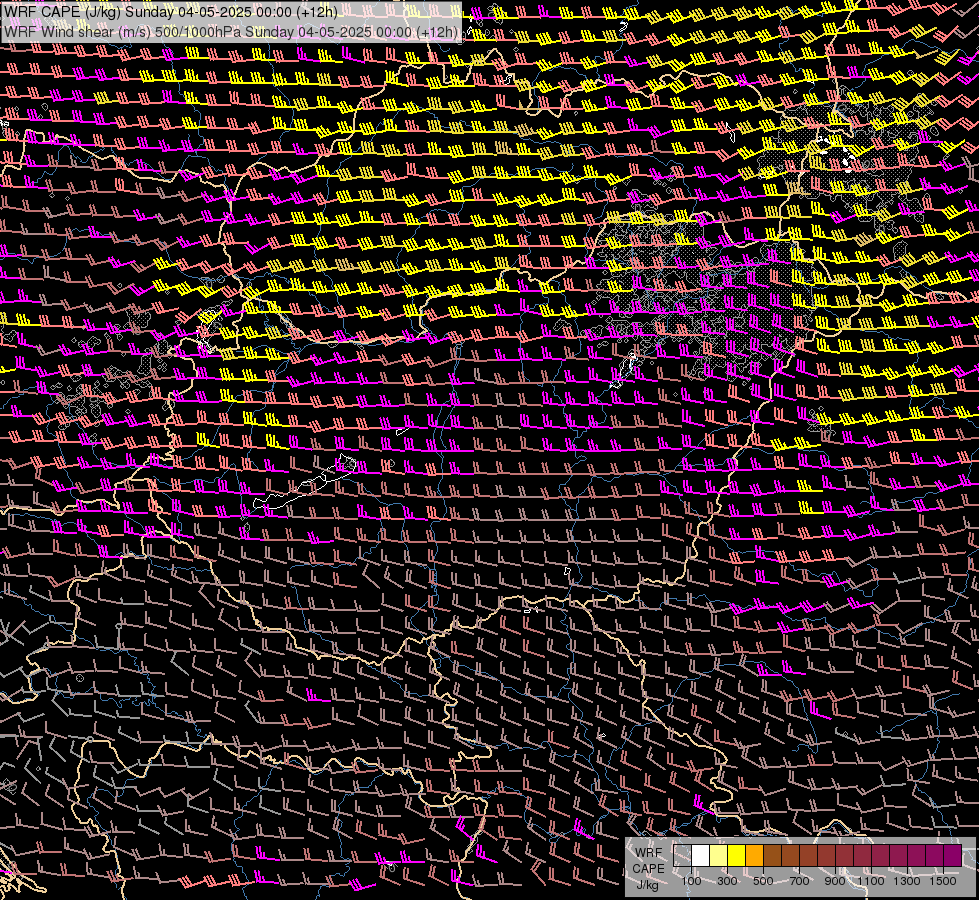Click the WRF Wind shear title line
Screen dimensions: 979x900
pos(231,31)
